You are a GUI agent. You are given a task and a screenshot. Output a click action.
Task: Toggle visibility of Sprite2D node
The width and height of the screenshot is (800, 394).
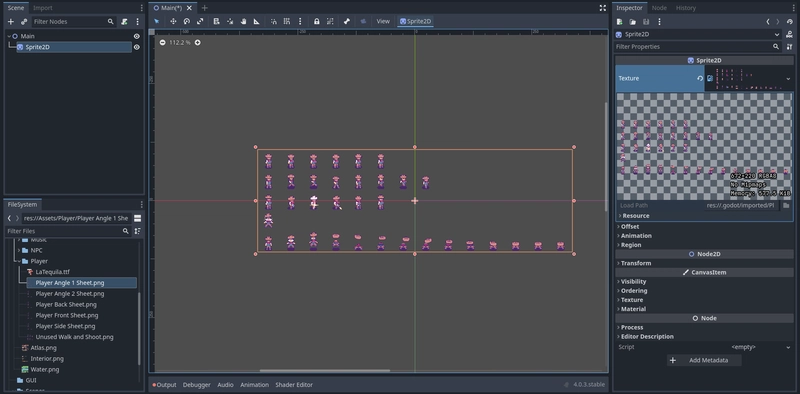[x=137, y=47]
